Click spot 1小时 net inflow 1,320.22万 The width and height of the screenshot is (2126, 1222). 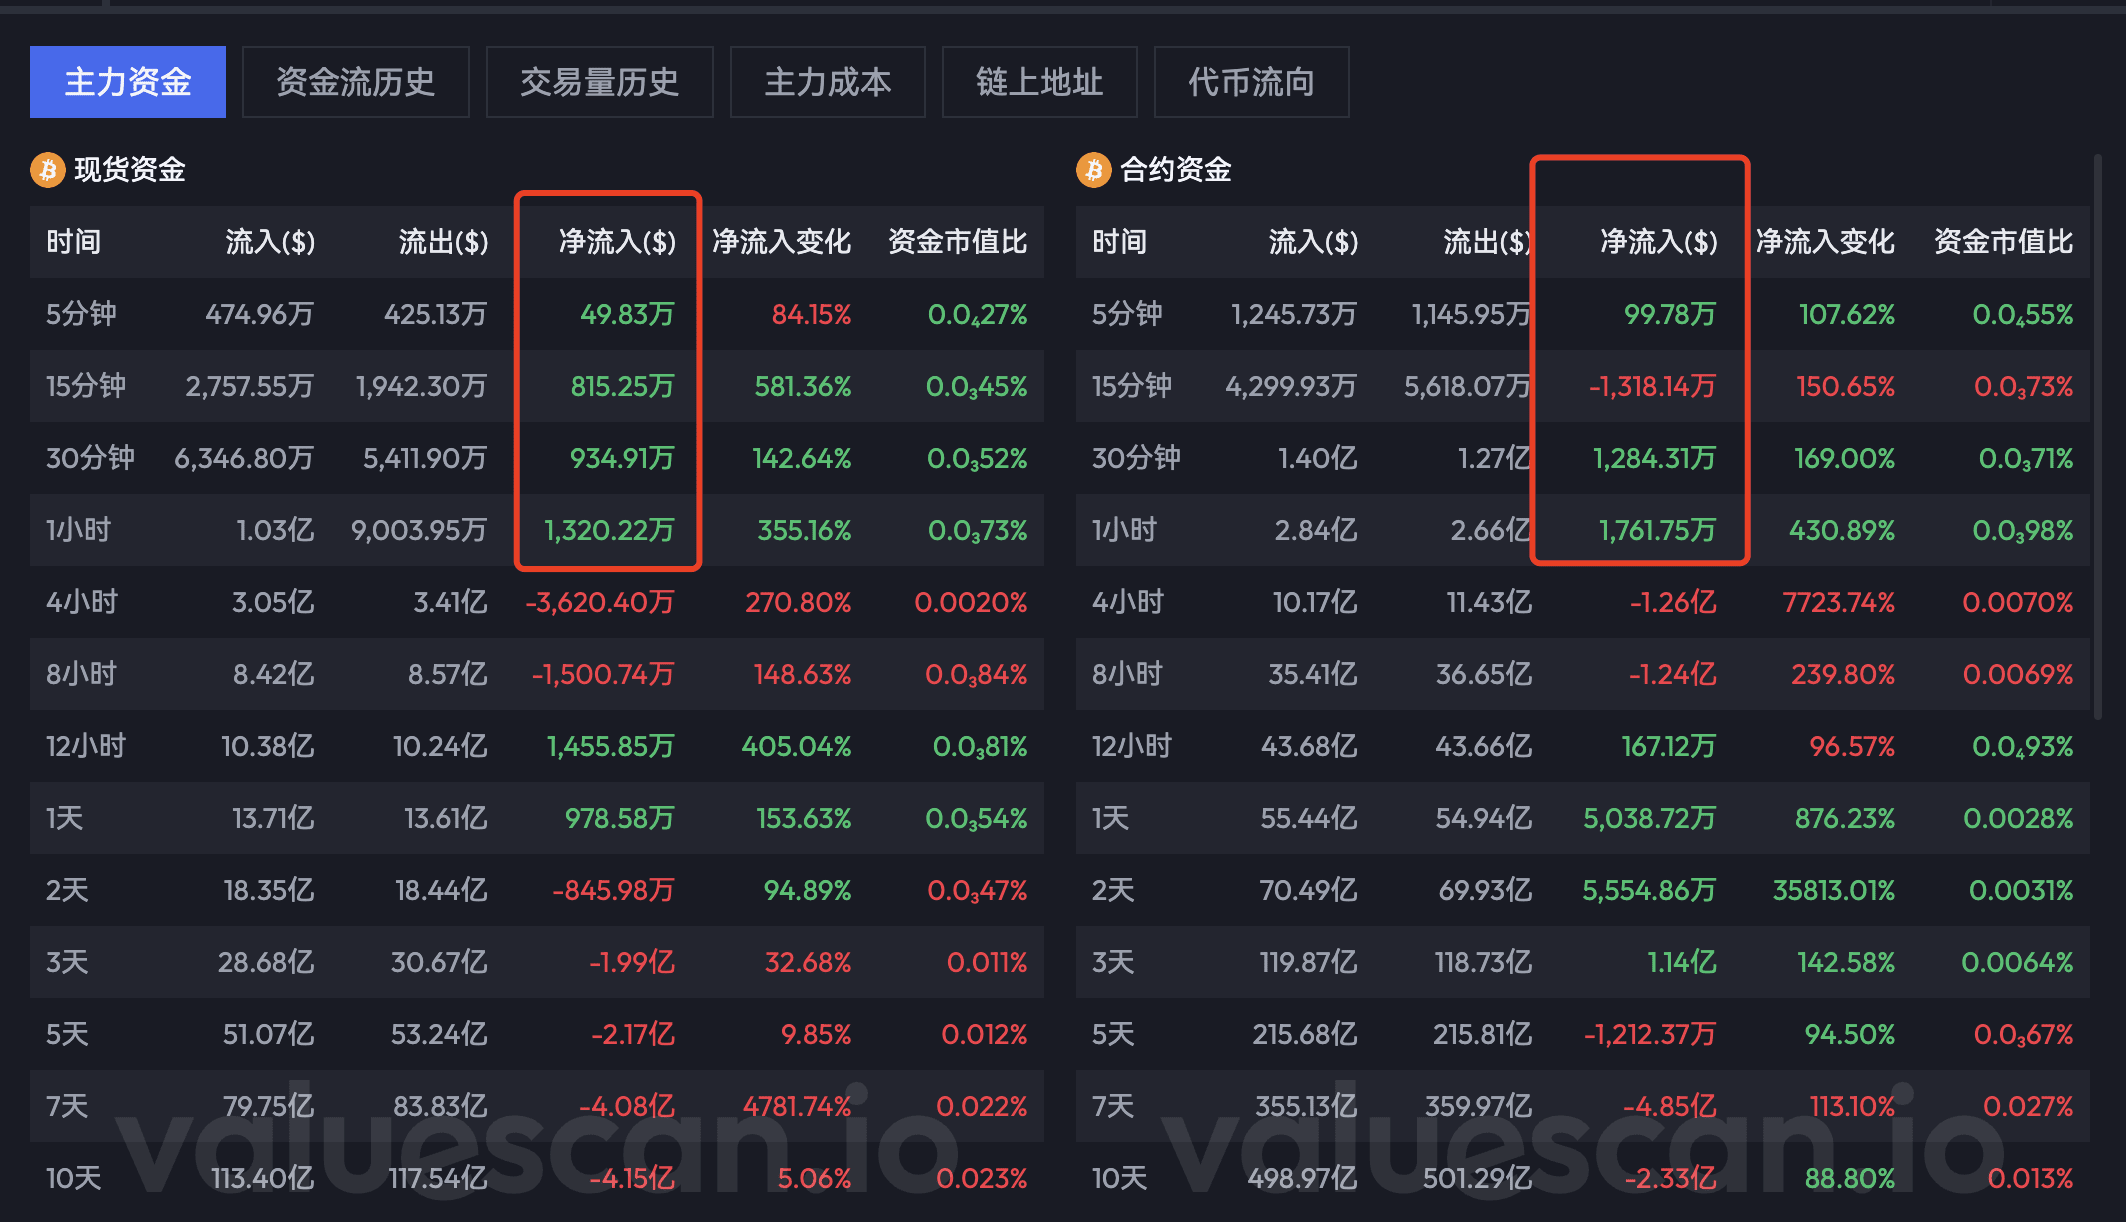click(609, 530)
